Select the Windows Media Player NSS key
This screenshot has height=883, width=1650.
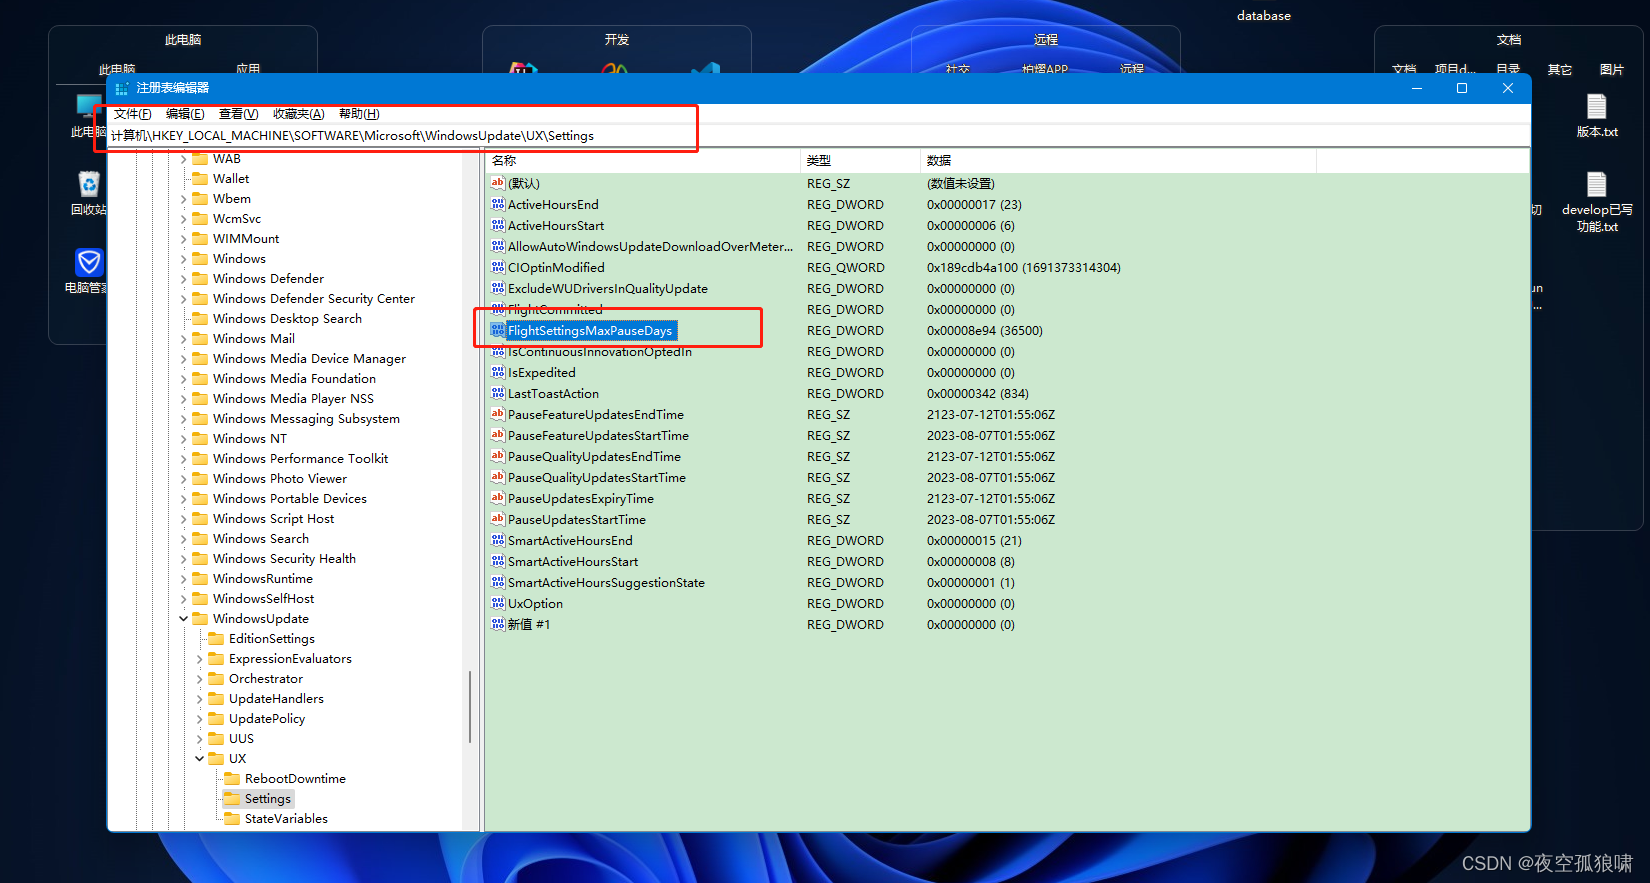tap(293, 398)
